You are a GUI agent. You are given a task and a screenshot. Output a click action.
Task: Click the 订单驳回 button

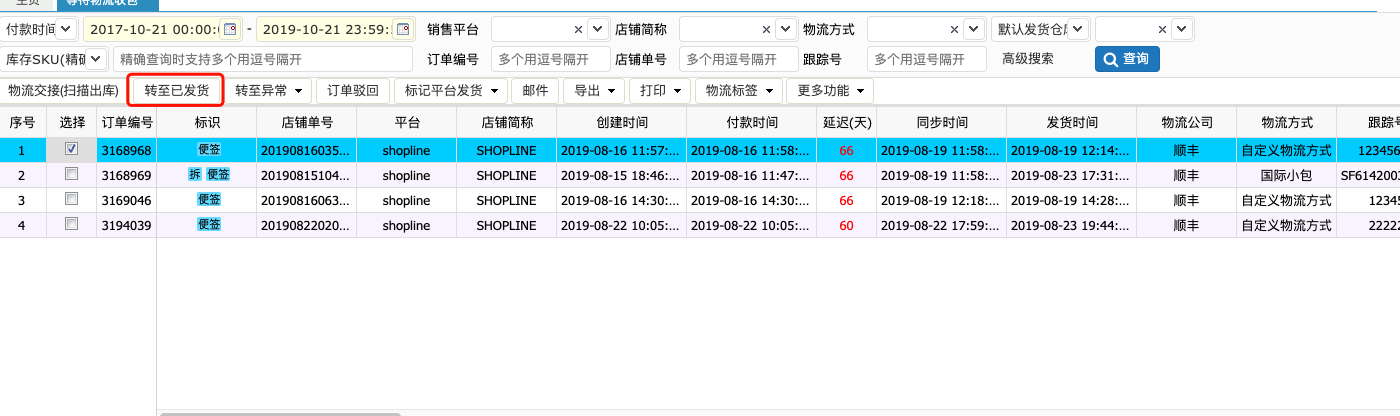point(353,90)
